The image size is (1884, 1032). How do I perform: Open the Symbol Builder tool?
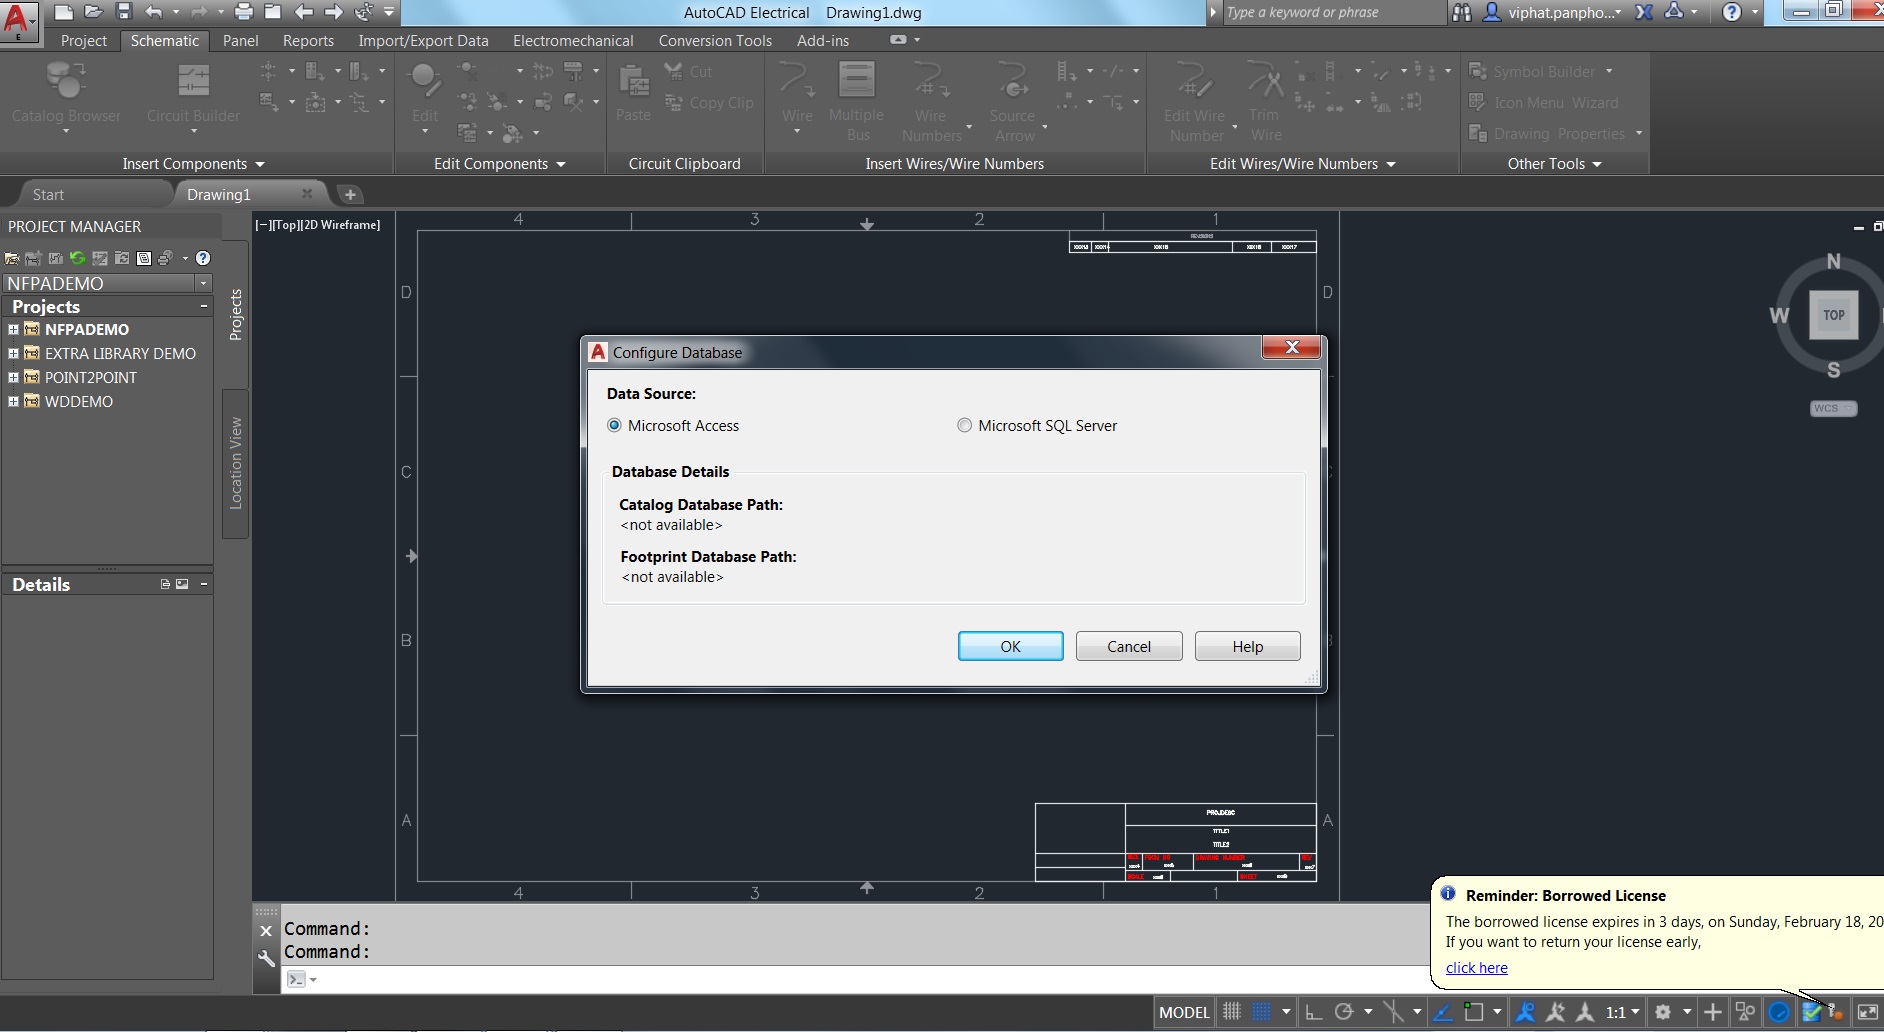(1540, 71)
